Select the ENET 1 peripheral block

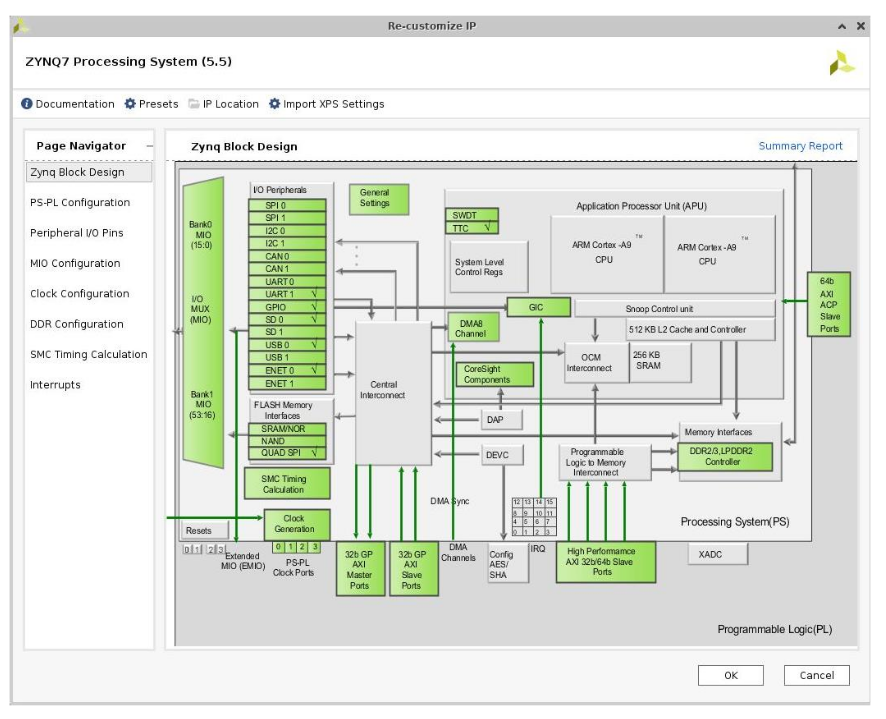pos(287,383)
